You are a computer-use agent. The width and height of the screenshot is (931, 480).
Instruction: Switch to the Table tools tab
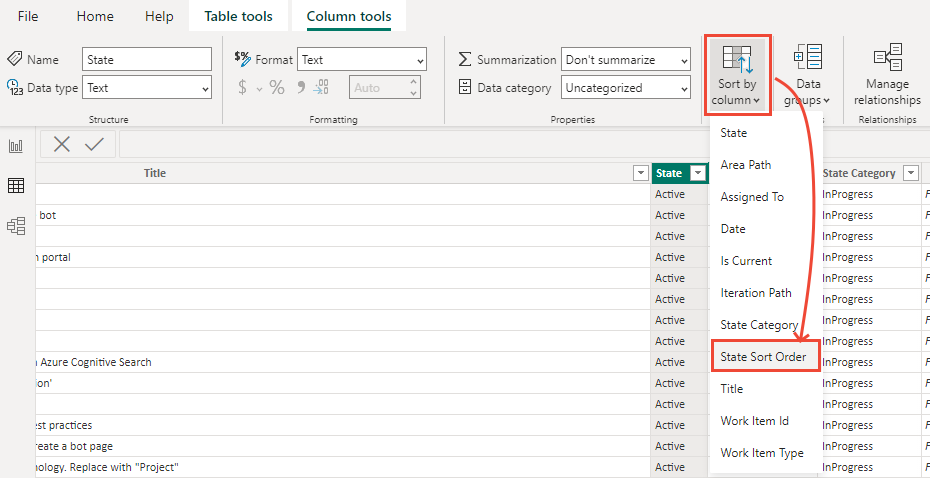(239, 16)
